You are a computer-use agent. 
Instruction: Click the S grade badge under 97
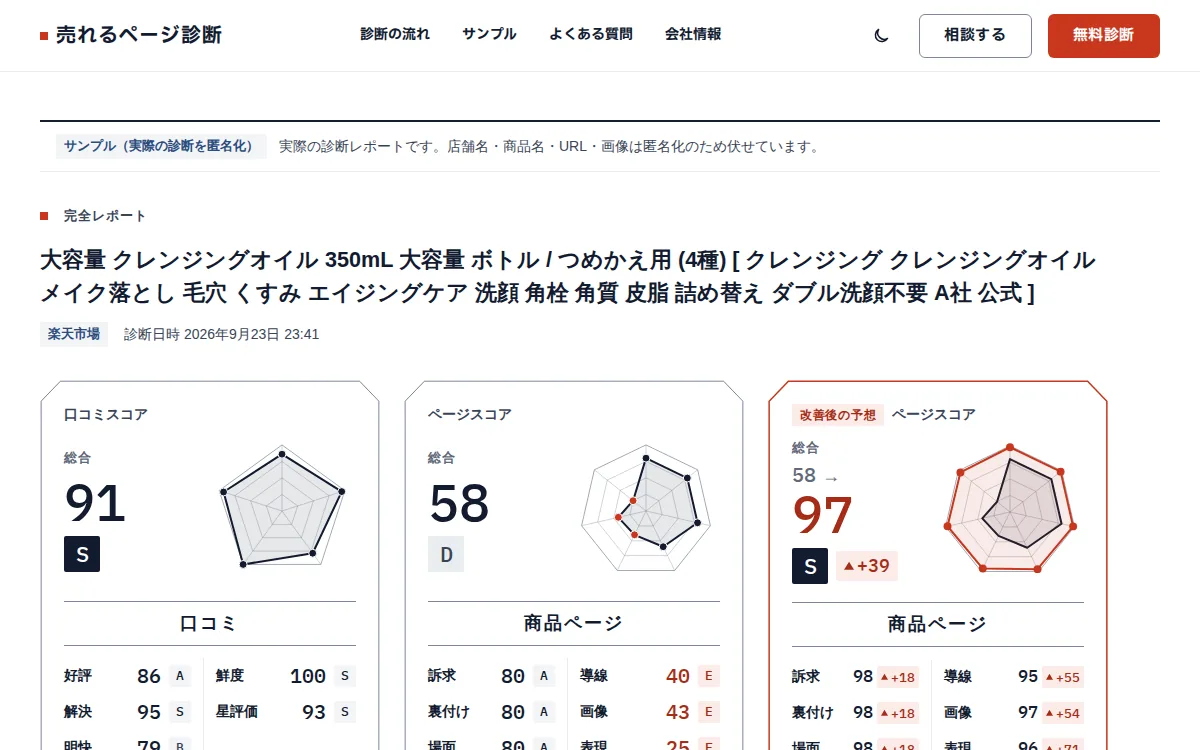tap(810, 566)
